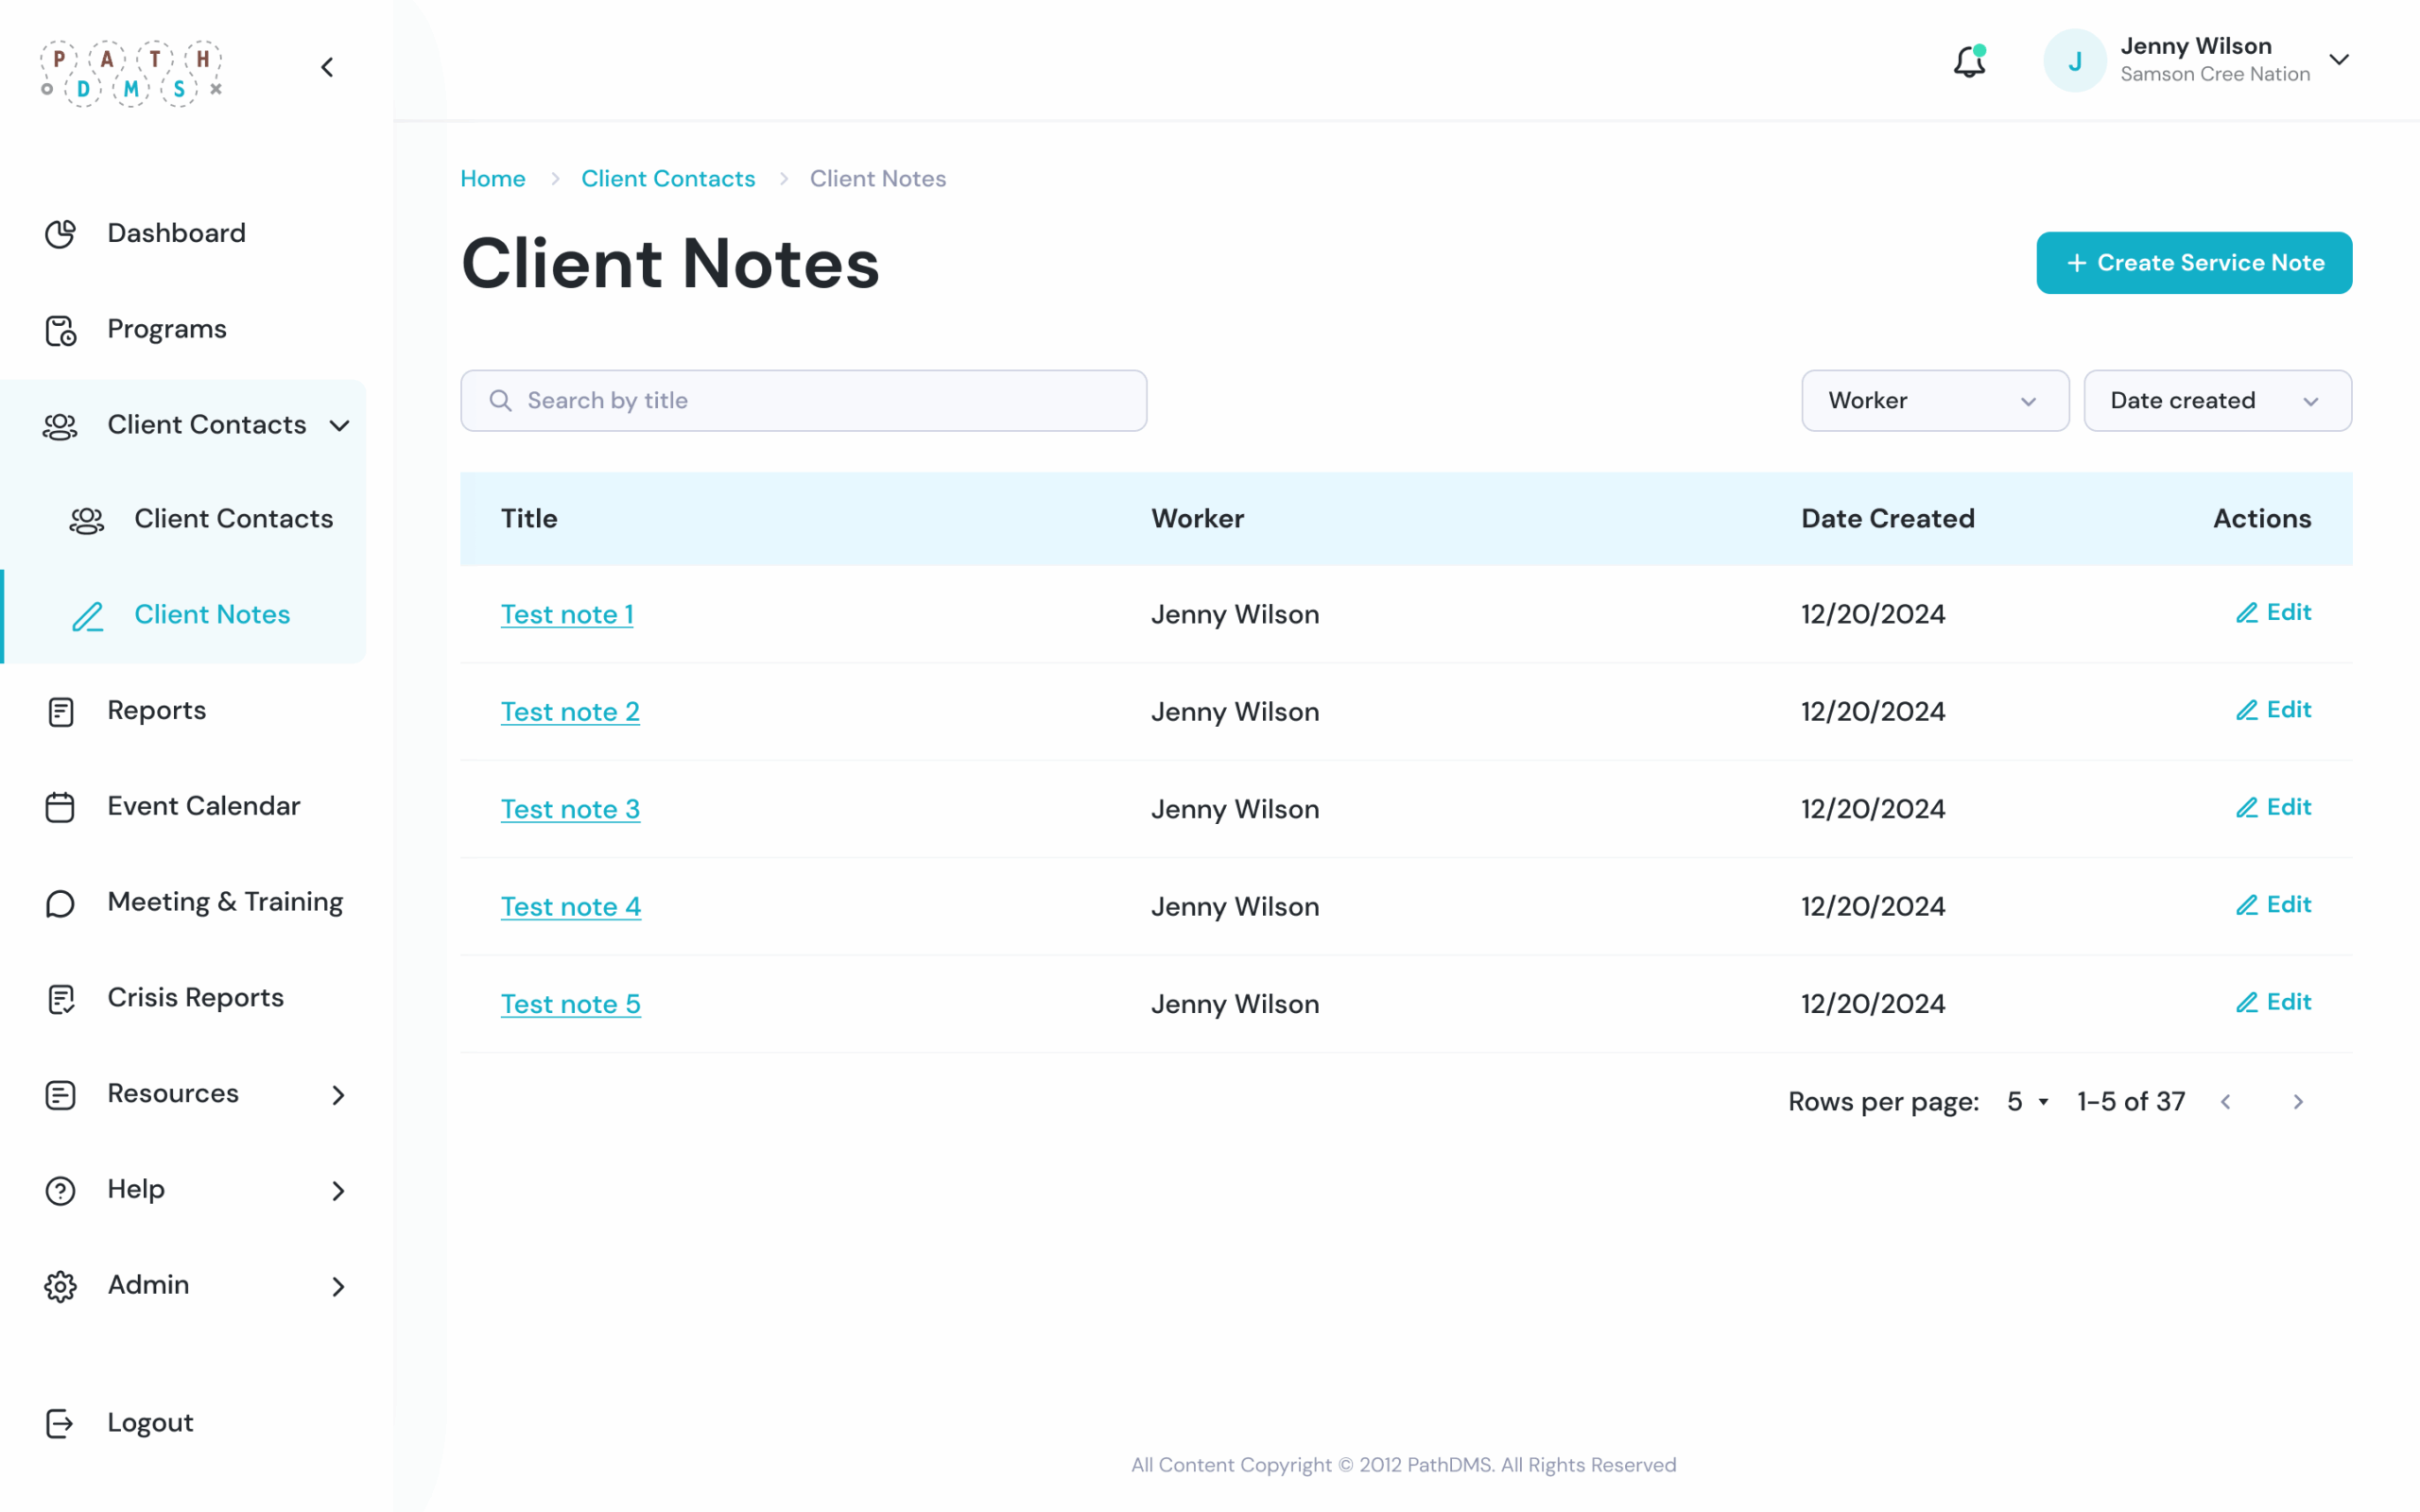
Task: Click Logout in the sidebar
Action: (x=150, y=1422)
